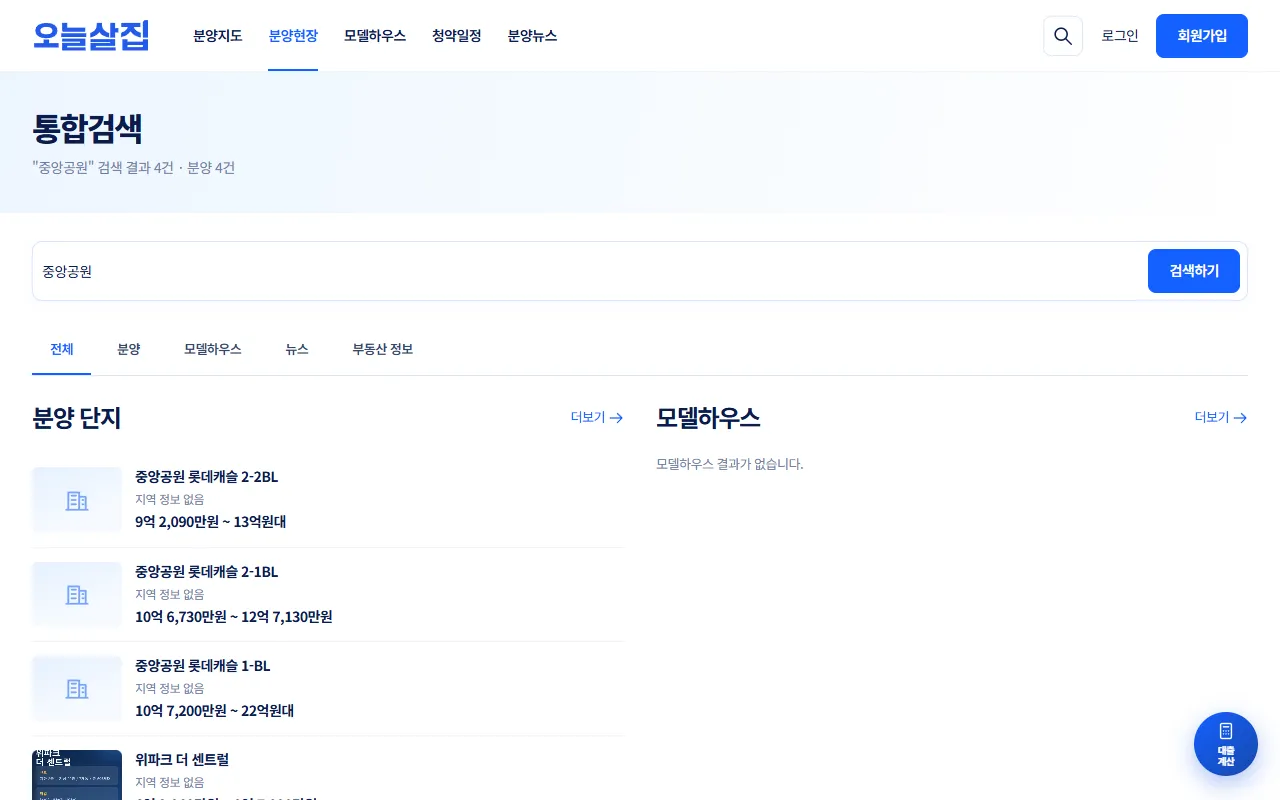This screenshot has height=800, width=1280.
Task: Click the 검색하기 button
Action: point(1194,271)
